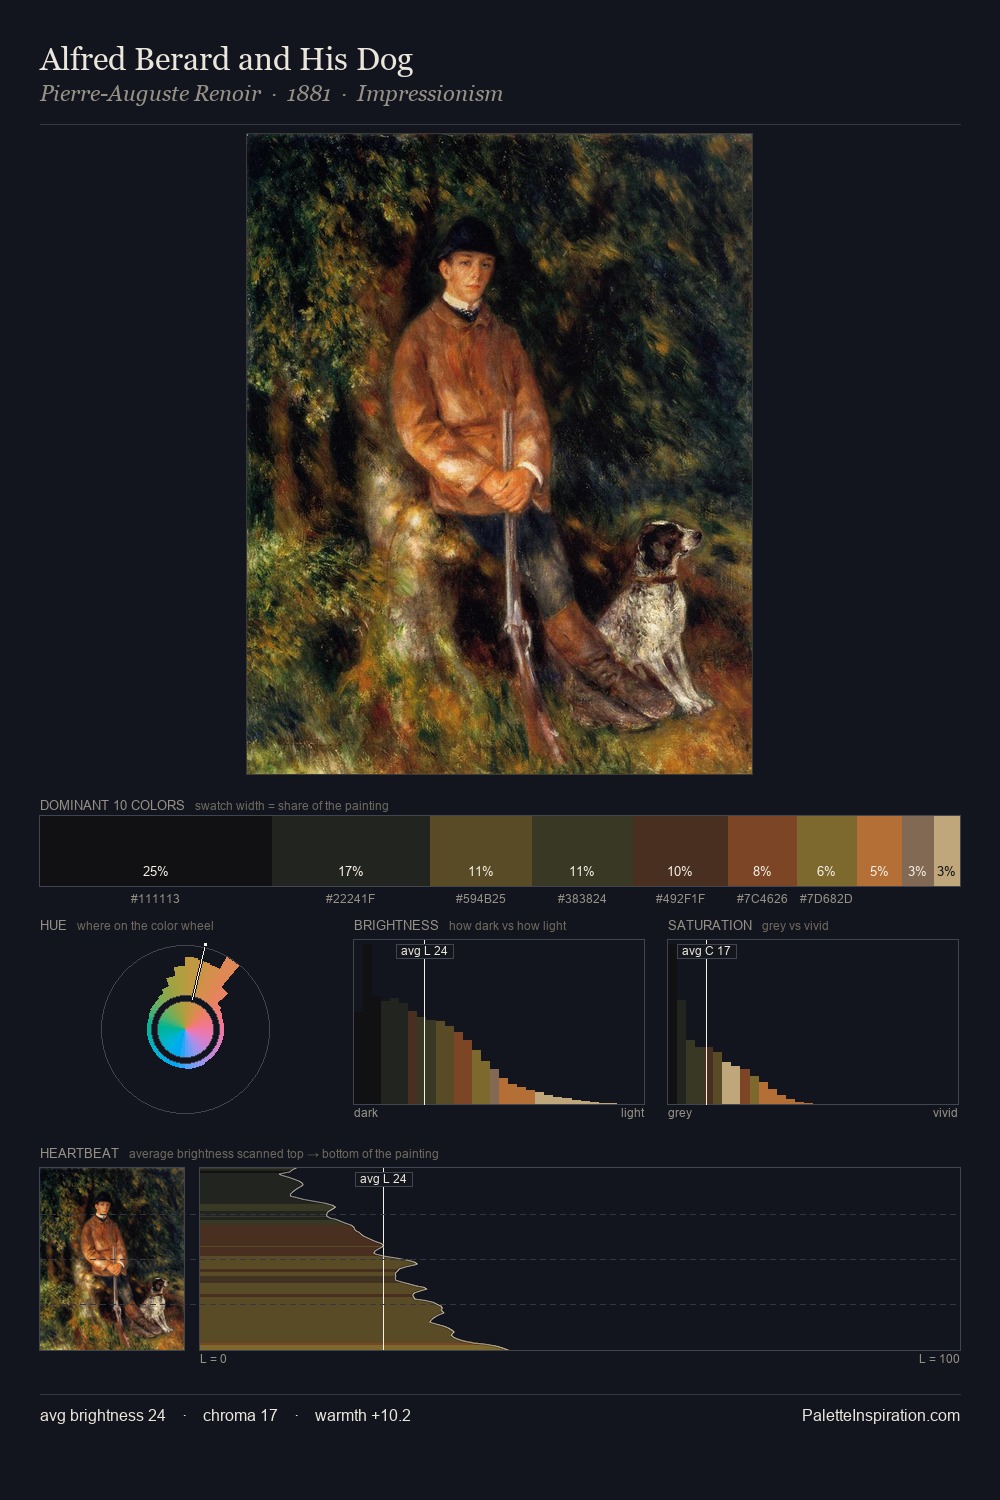Click the hex label #22241F

(350, 899)
